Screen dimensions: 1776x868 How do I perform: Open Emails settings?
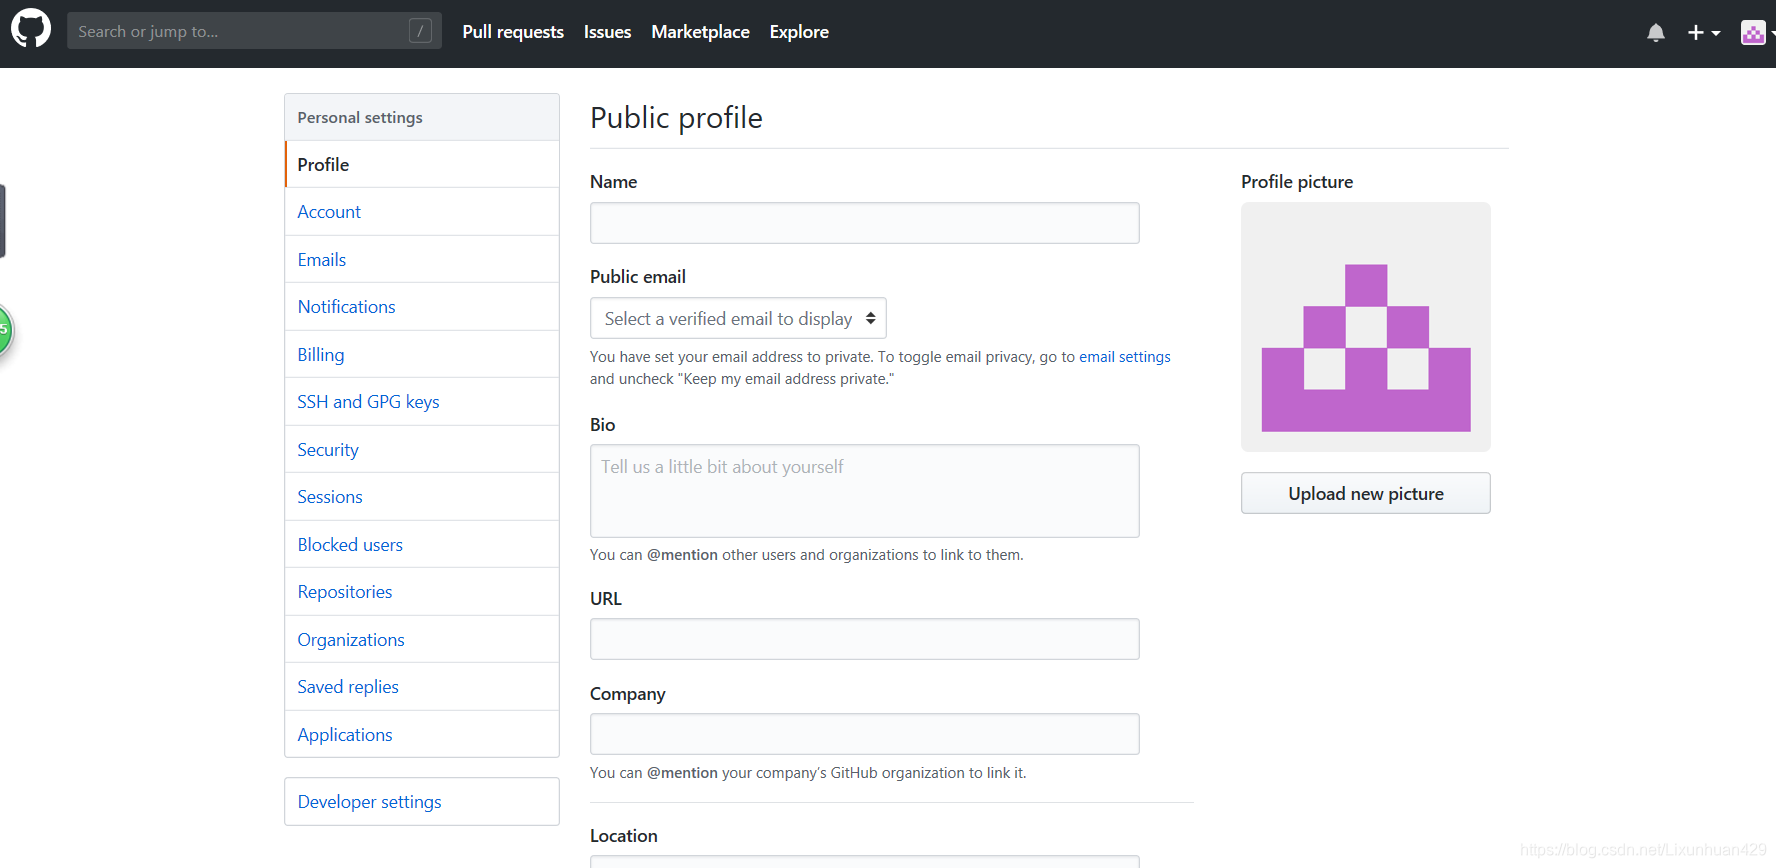point(422,260)
